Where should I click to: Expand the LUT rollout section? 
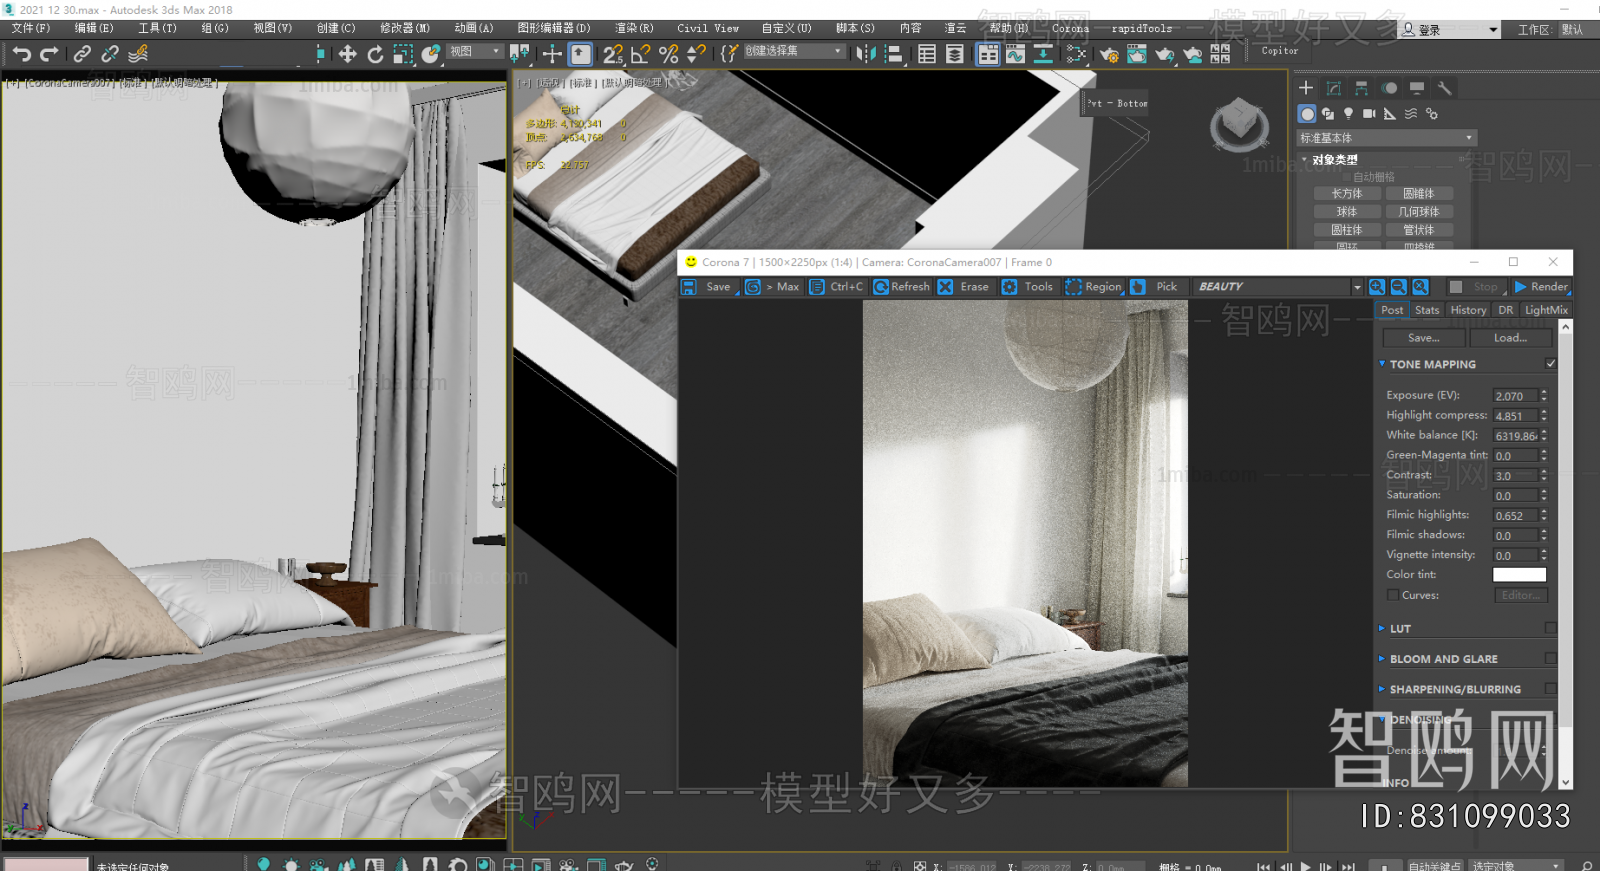pos(1400,629)
